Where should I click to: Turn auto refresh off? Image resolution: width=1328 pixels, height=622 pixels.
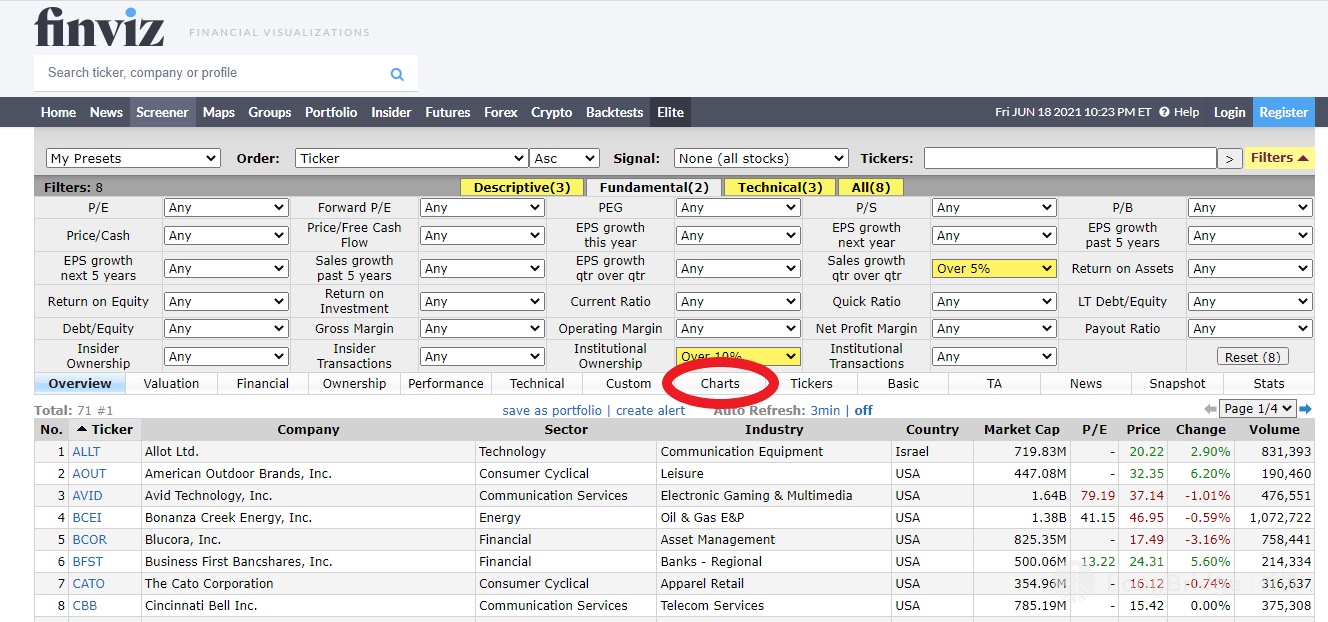click(x=863, y=410)
